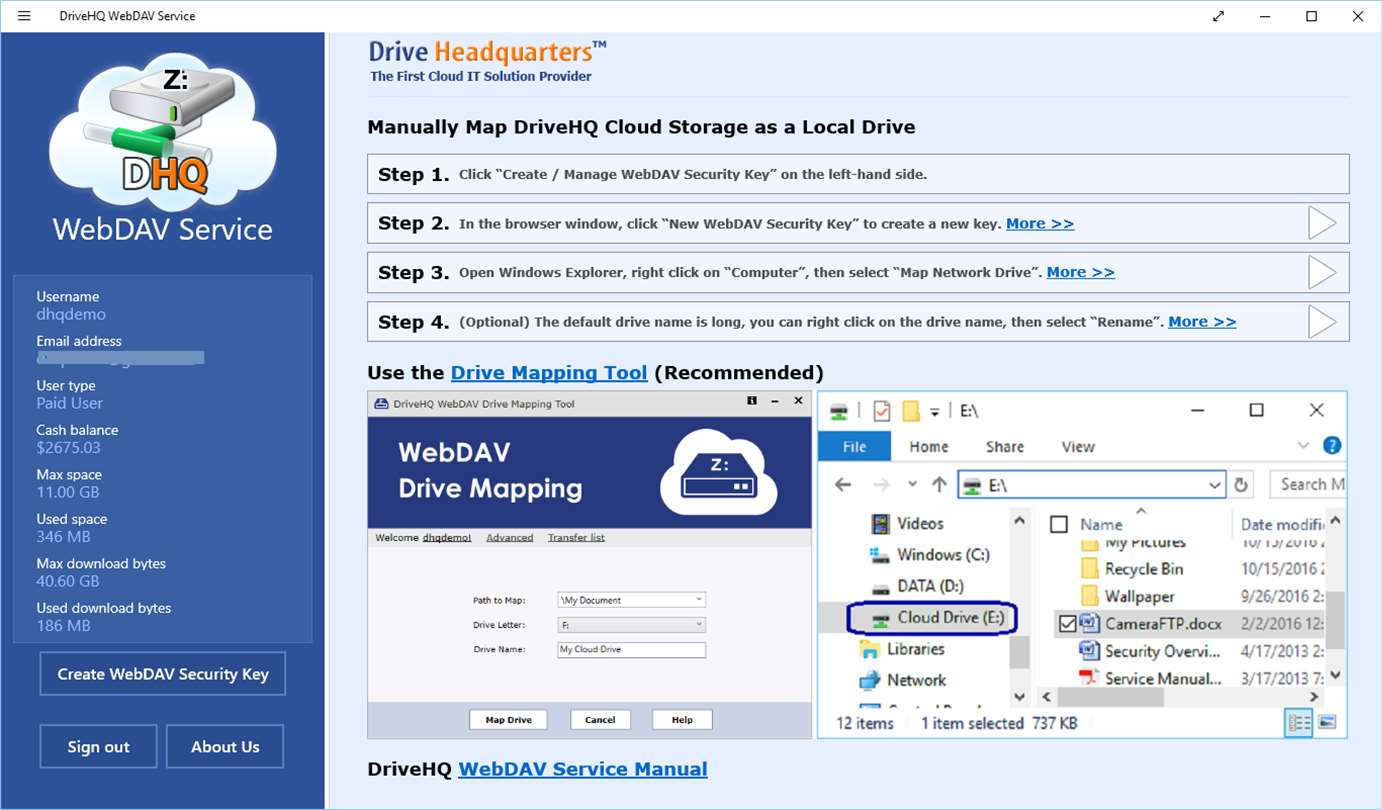Switch to the Share tab in Explorer image
This screenshot has width=1382, height=810.
1005,447
